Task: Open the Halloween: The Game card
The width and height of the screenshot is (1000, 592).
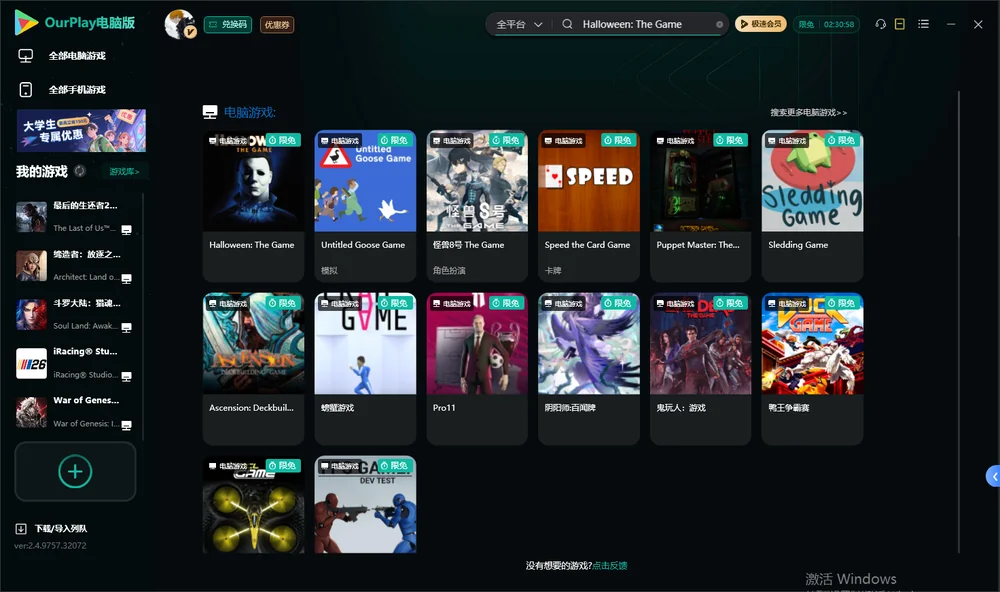Action: [253, 205]
